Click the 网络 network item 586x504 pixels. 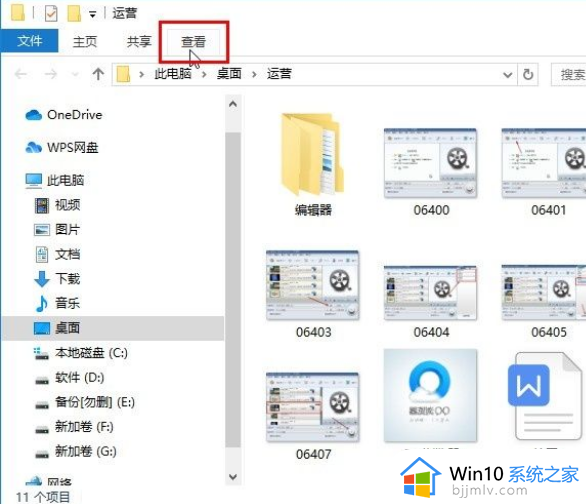tap(59, 481)
